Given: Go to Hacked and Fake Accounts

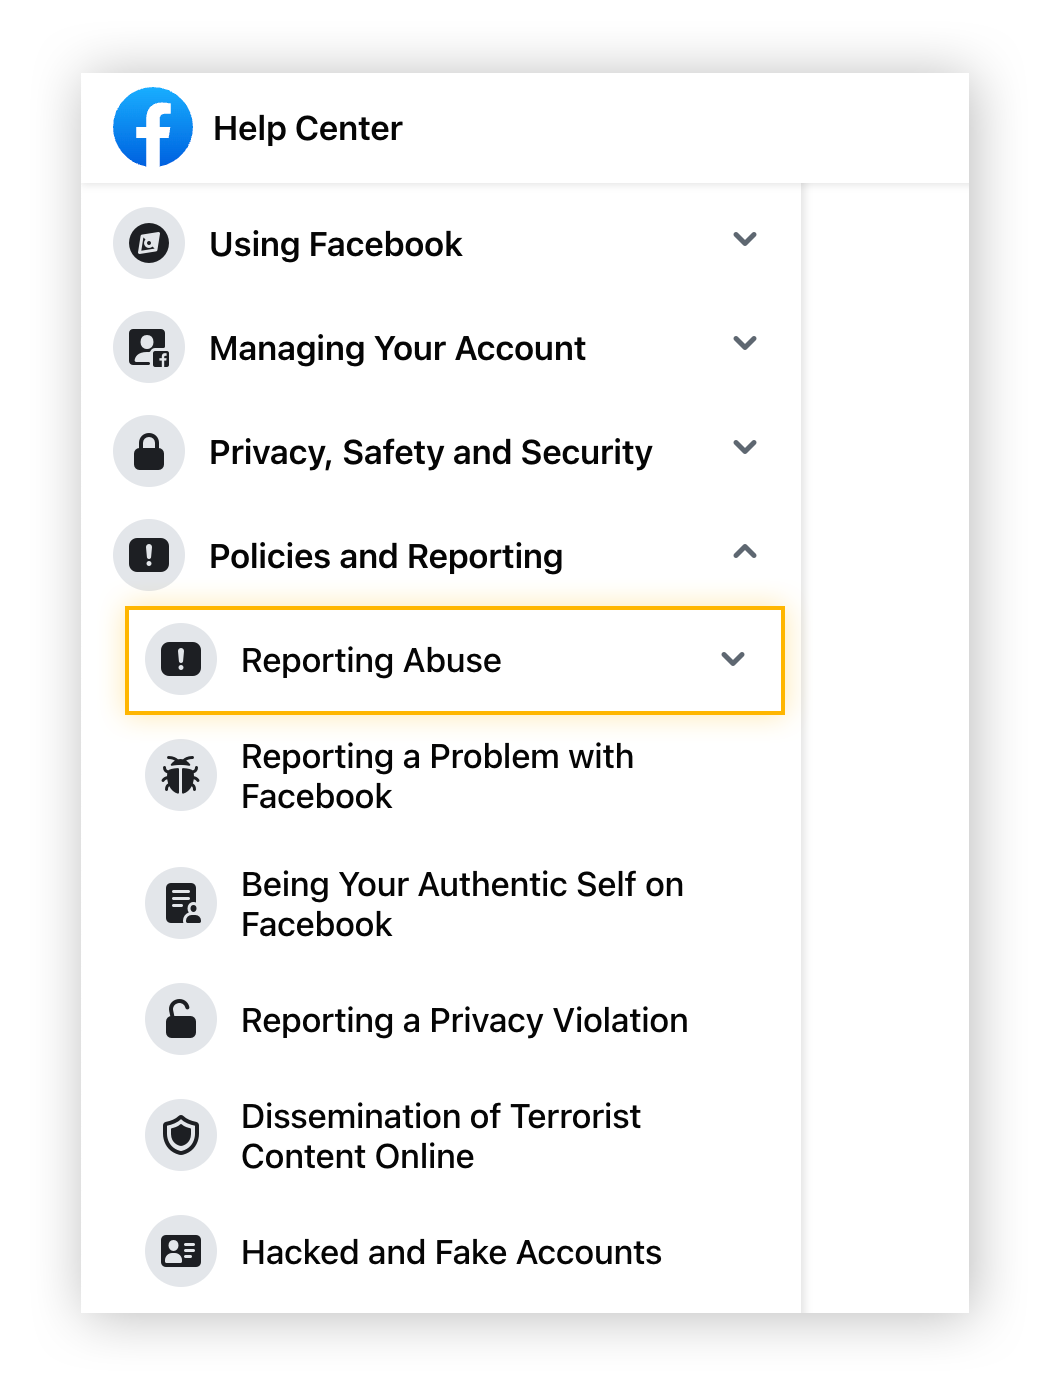Looking at the screenshot, I should point(450,1251).
